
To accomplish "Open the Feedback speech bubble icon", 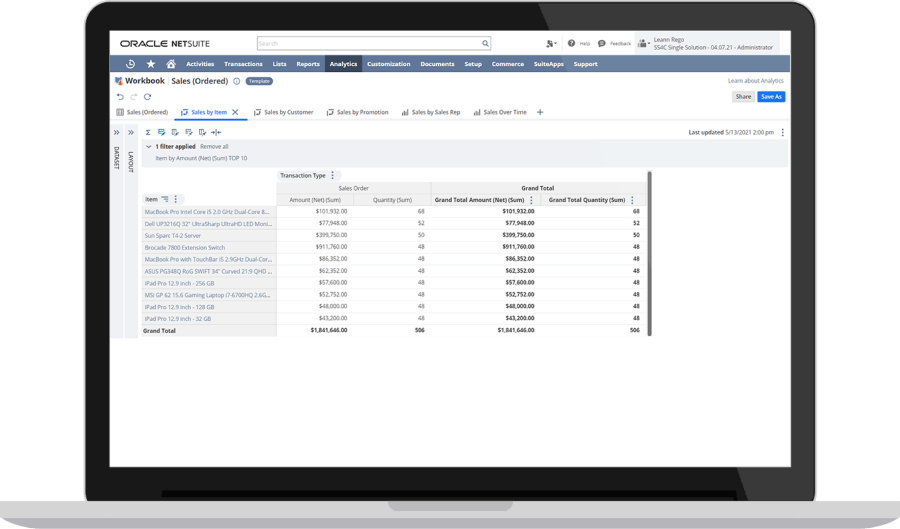I will point(602,43).
